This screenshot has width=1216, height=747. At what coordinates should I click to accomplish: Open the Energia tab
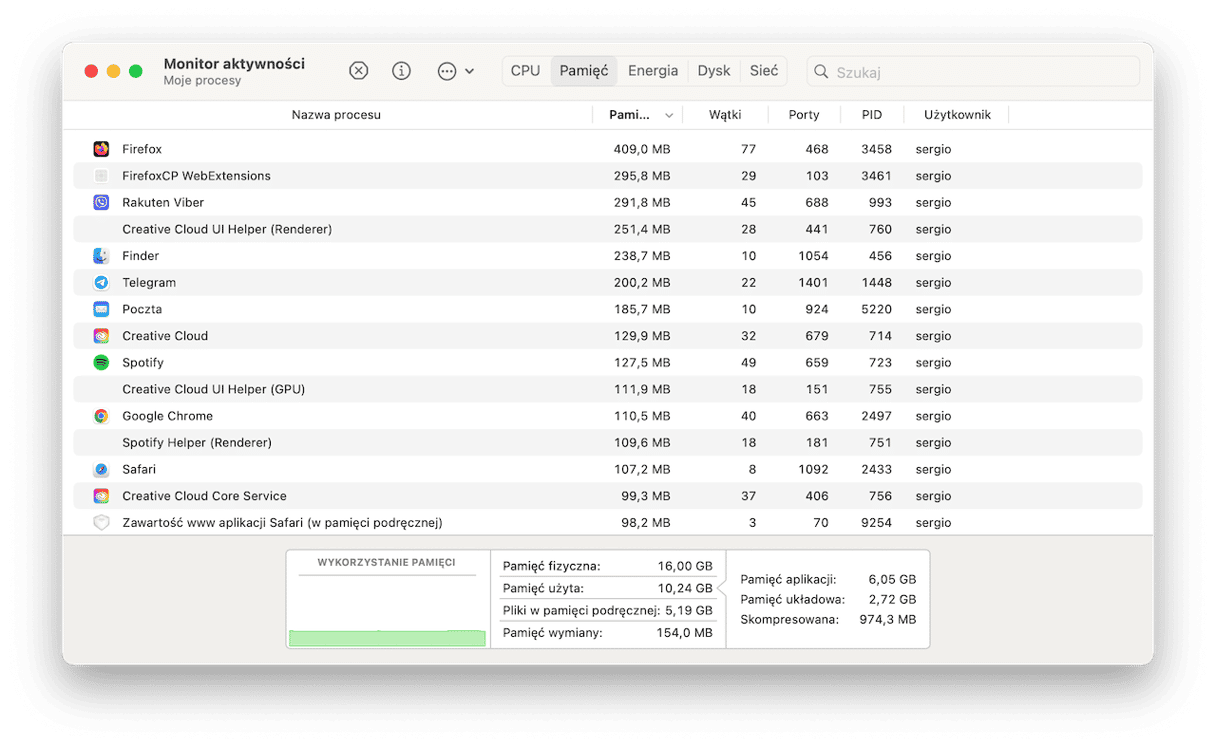[x=653, y=71]
